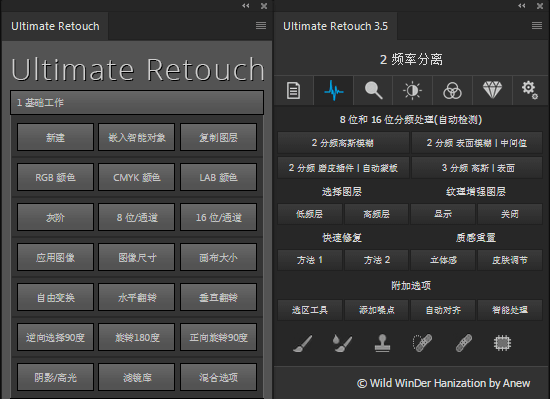This screenshot has width=550, height=399.
Task: Set depth with 8 位/通道 button
Action: (136, 217)
